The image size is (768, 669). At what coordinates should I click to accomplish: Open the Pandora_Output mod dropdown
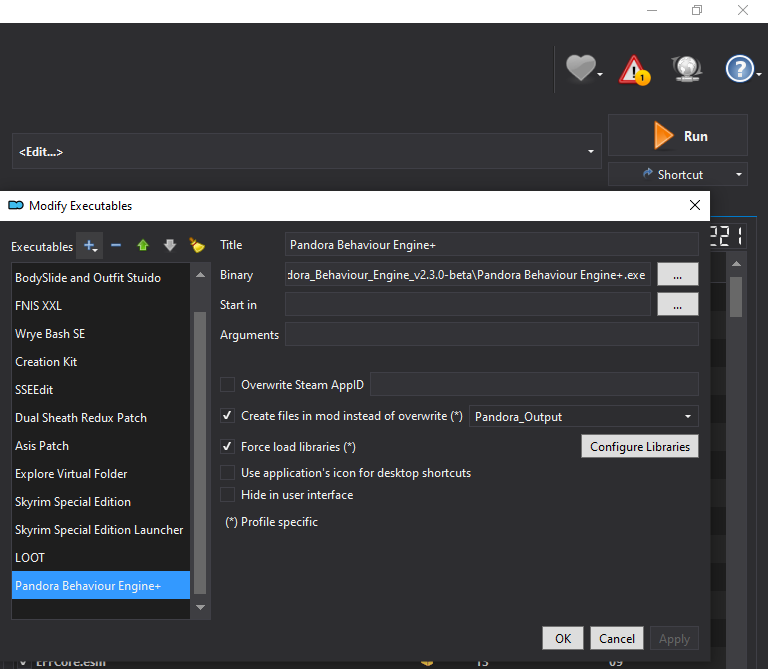tap(583, 416)
